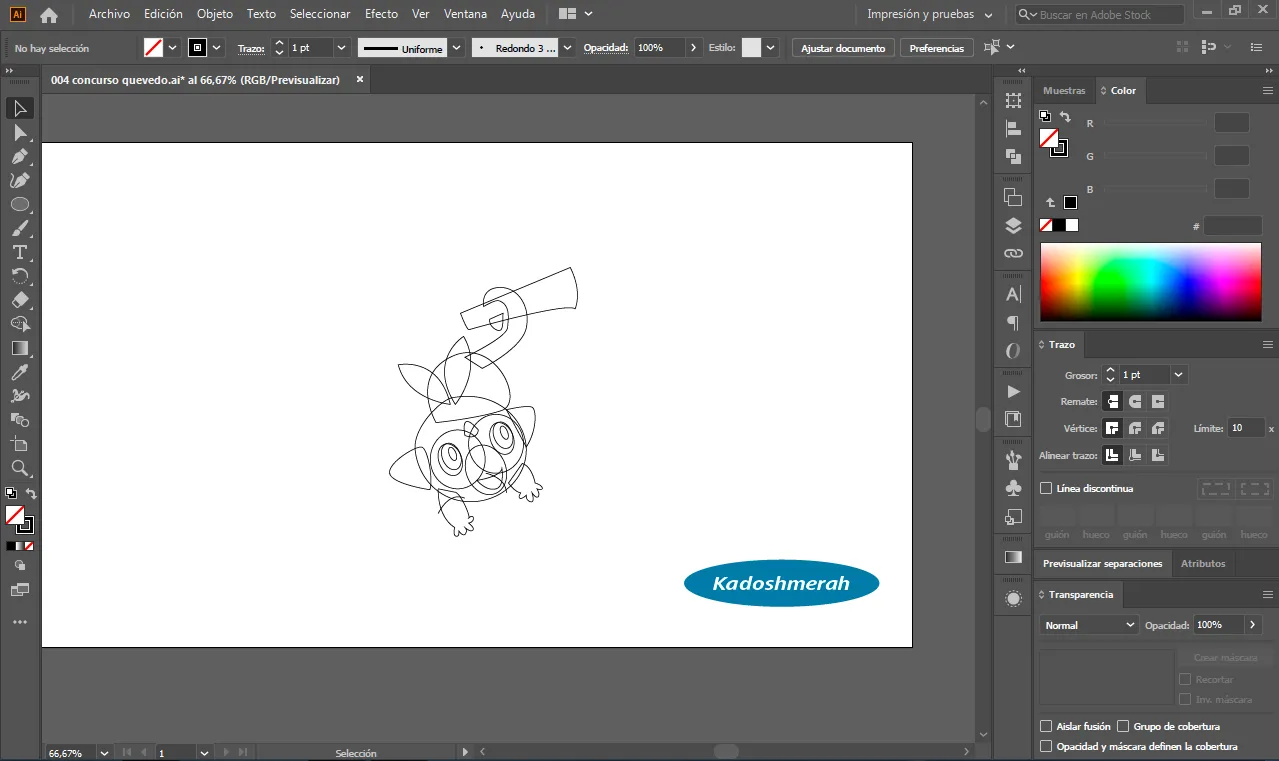Select the Artboard tool
Viewport: 1279px width, 761px height.
click(19, 444)
